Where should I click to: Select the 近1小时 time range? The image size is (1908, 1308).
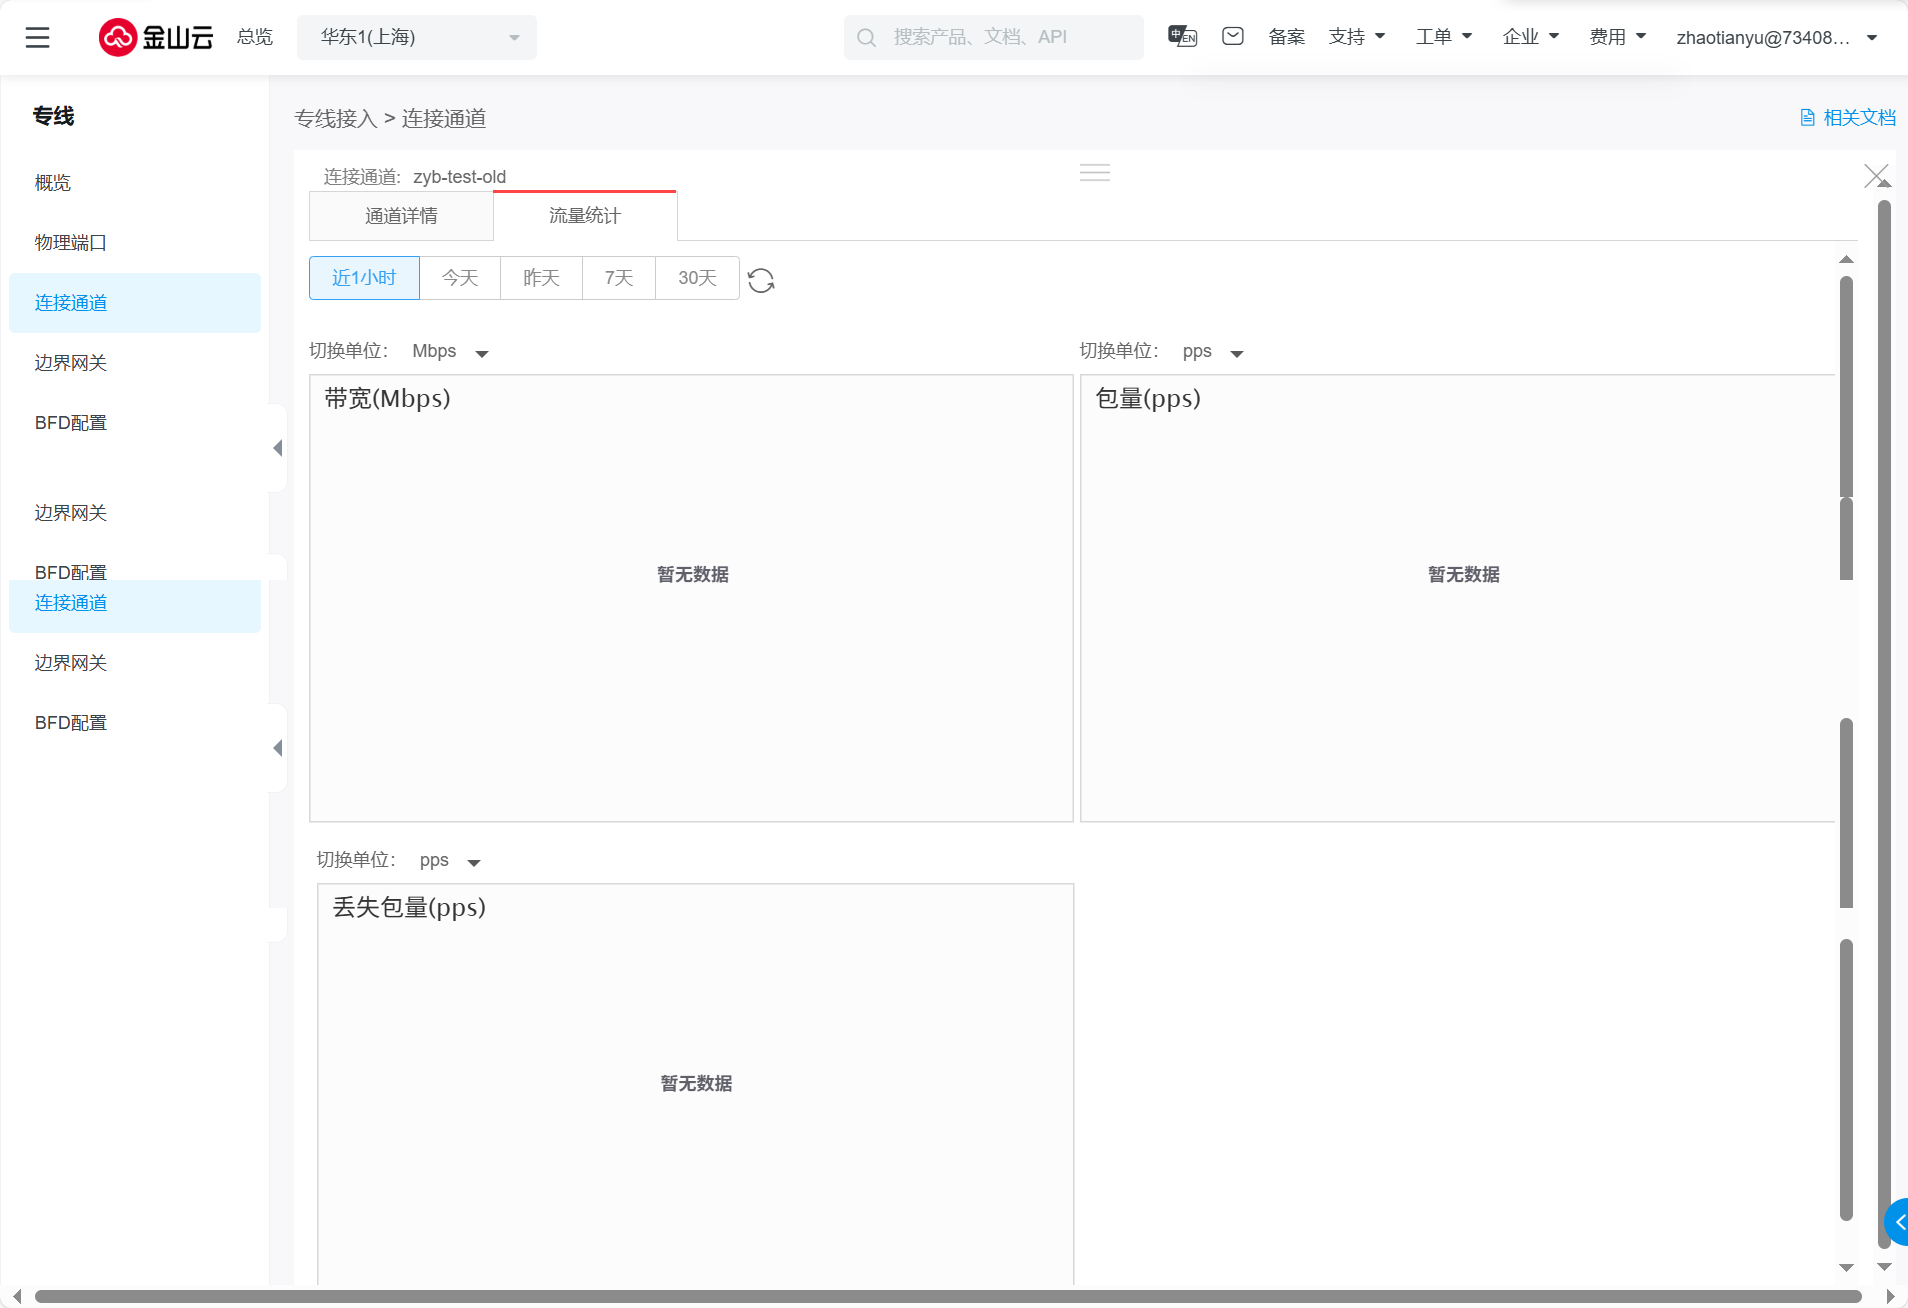(364, 278)
